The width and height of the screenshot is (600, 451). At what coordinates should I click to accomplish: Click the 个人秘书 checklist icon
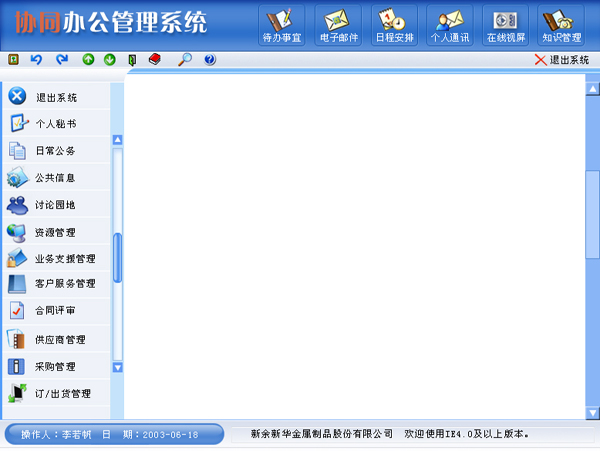click(x=19, y=123)
